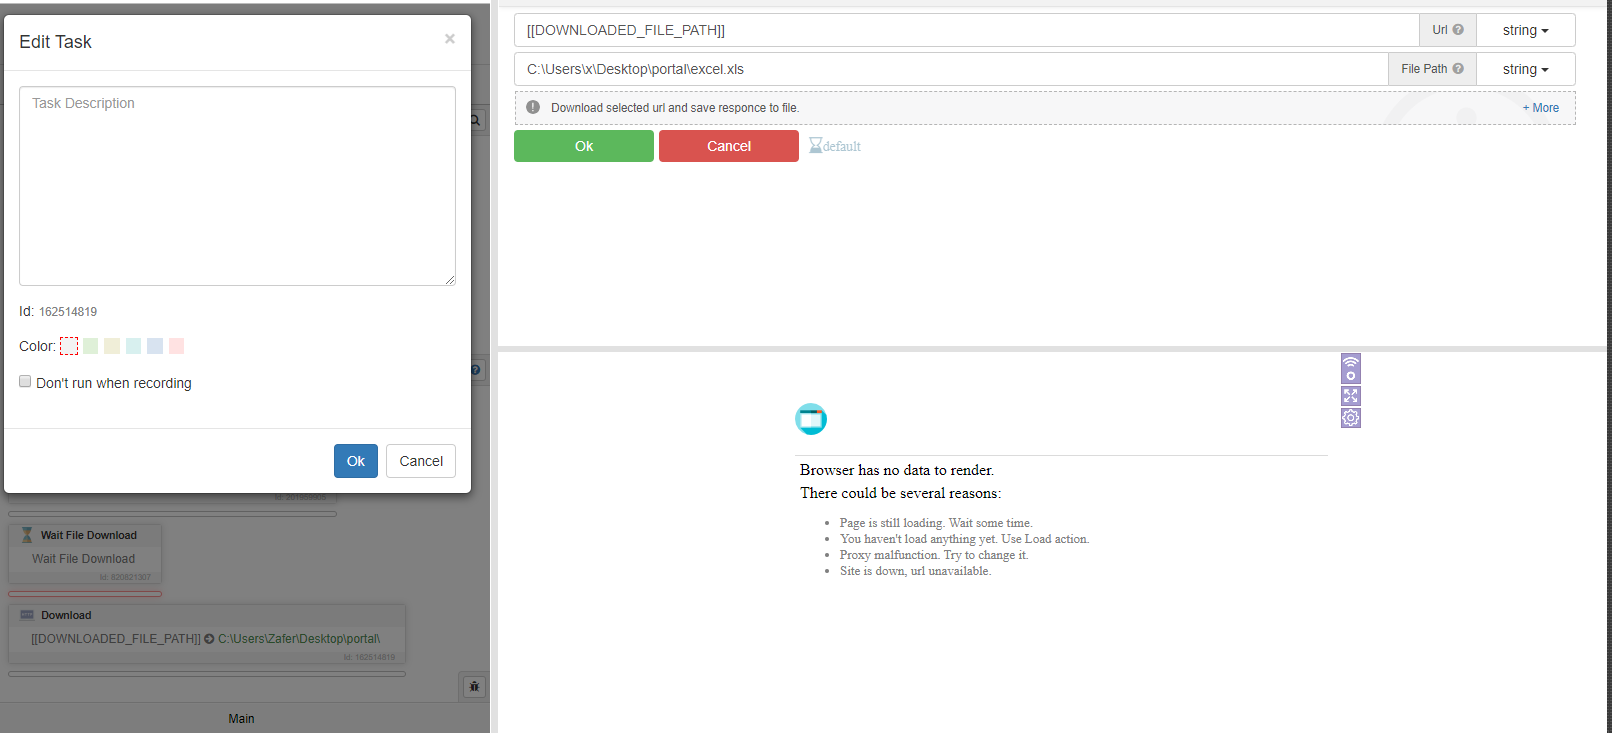Image resolution: width=1612 pixels, height=733 pixels.
Task: Click into the Task Description text area
Action: [x=237, y=186]
